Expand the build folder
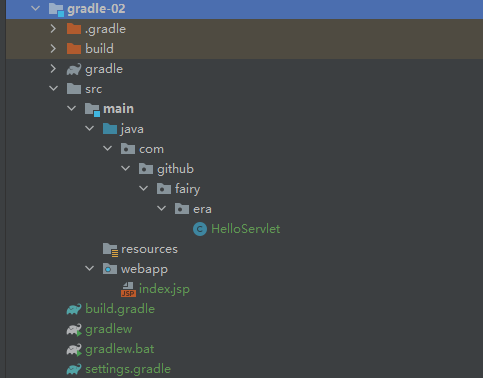This screenshot has width=483, height=378. 53,49
